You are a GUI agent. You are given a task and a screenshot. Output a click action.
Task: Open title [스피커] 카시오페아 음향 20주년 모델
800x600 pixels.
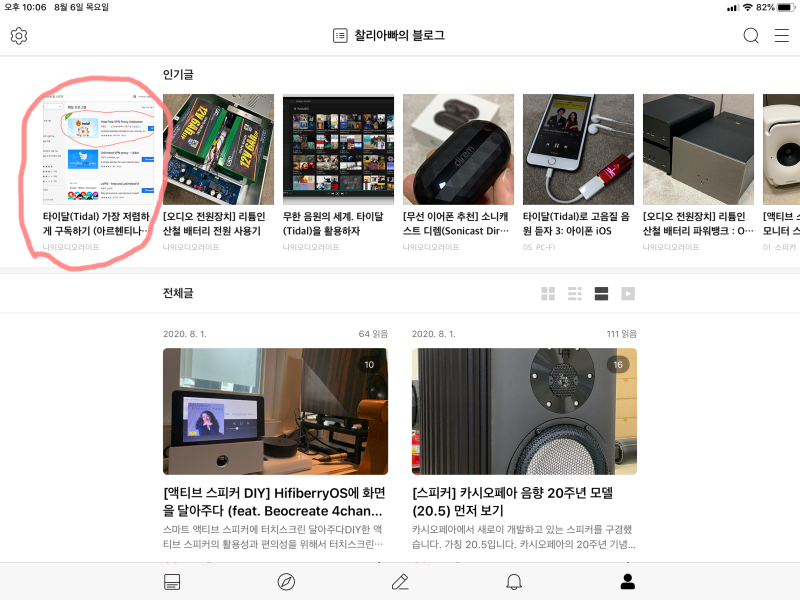click(512, 502)
